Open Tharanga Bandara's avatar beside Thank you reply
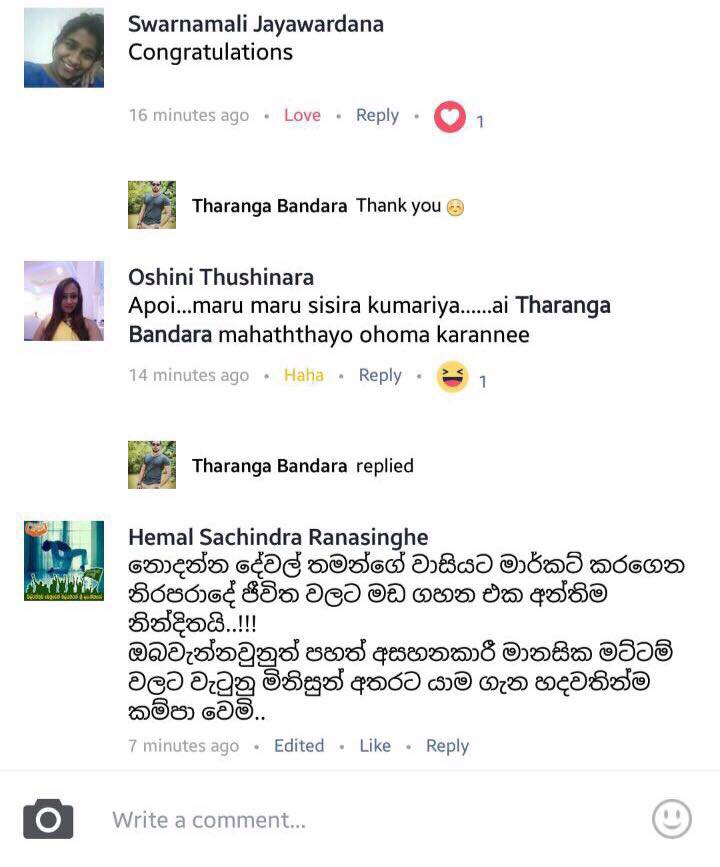Image resolution: width=720 pixels, height=867 pixels. [x=152, y=205]
